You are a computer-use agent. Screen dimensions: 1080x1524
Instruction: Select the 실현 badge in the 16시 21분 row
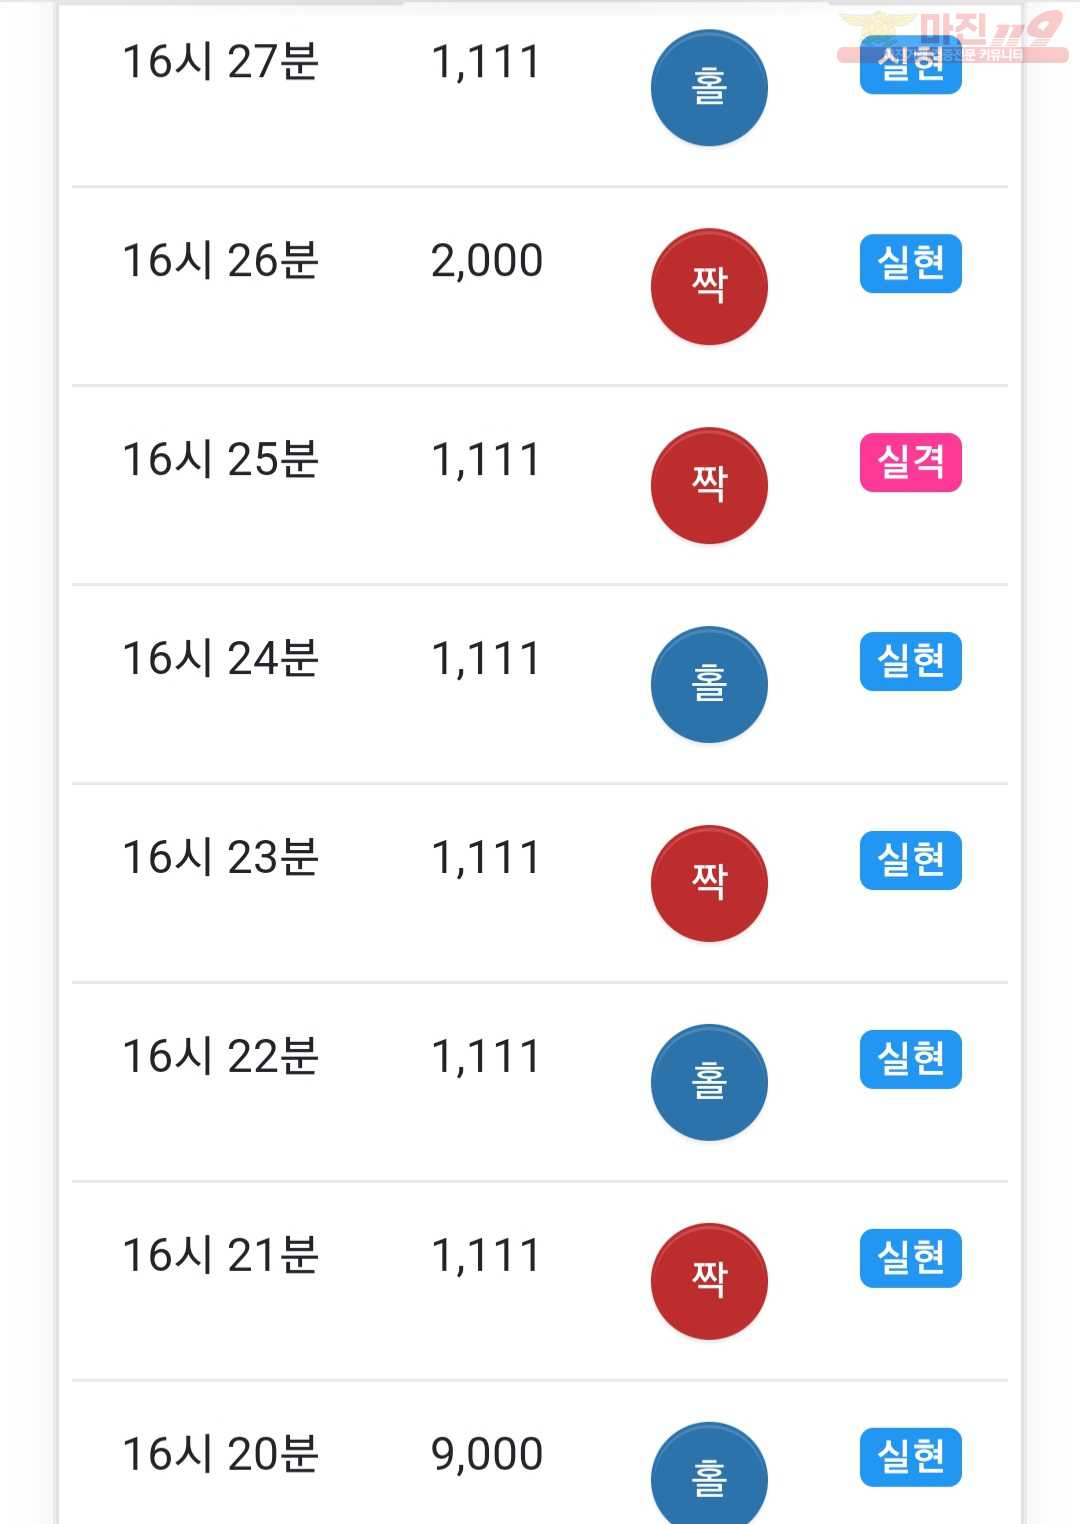point(911,1259)
